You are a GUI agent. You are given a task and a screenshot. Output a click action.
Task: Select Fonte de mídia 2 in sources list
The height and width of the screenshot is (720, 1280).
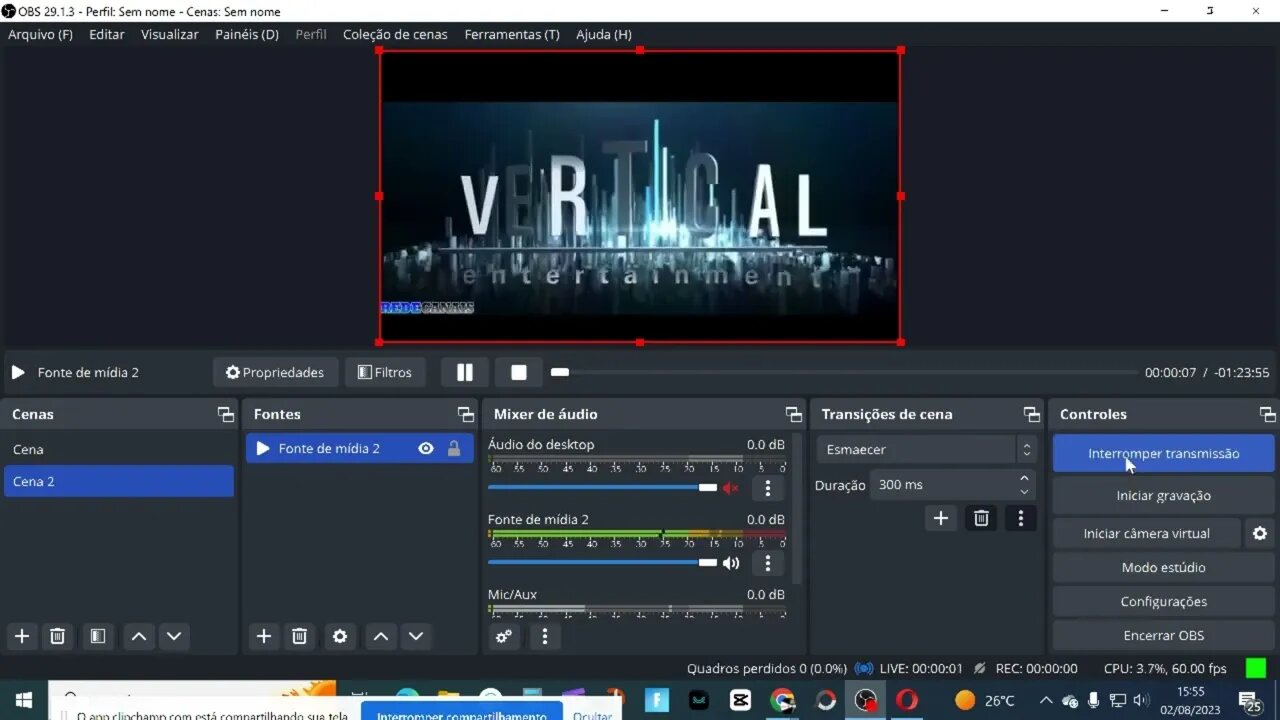coord(360,449)
